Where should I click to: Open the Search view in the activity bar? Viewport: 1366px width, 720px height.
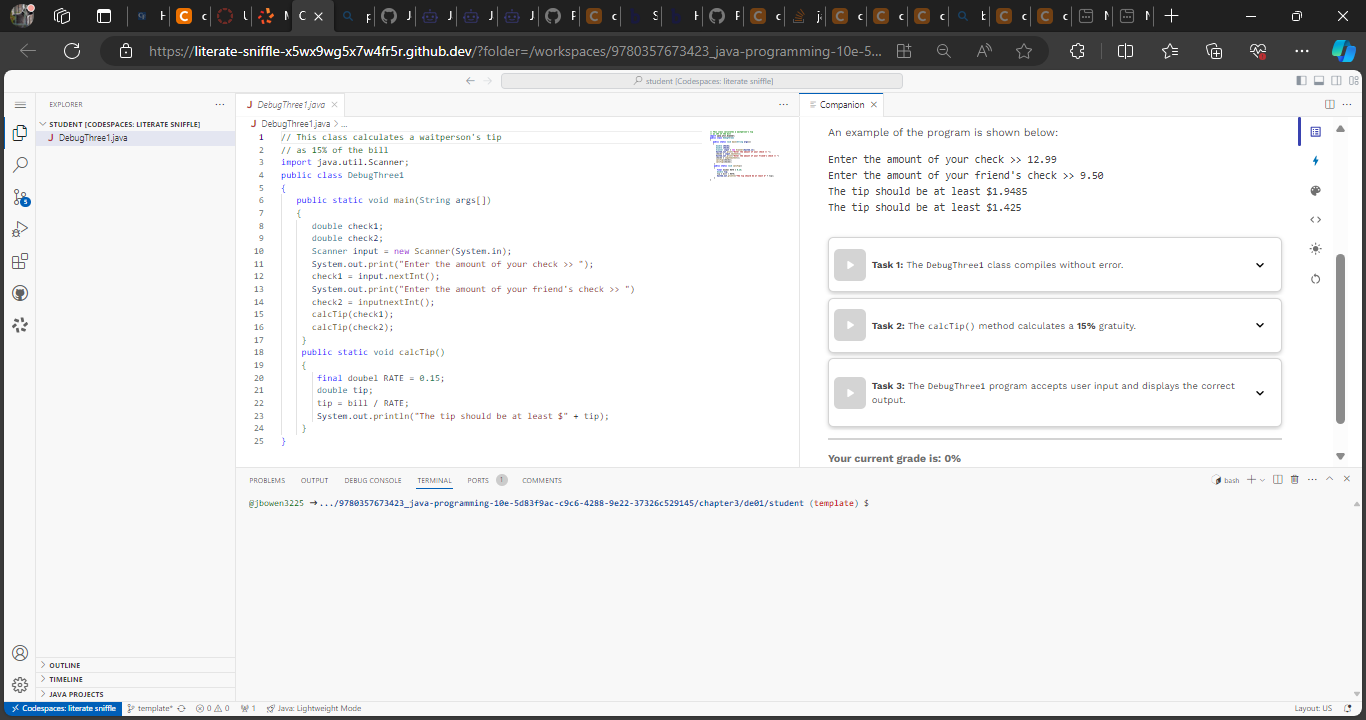pos(20,164)
